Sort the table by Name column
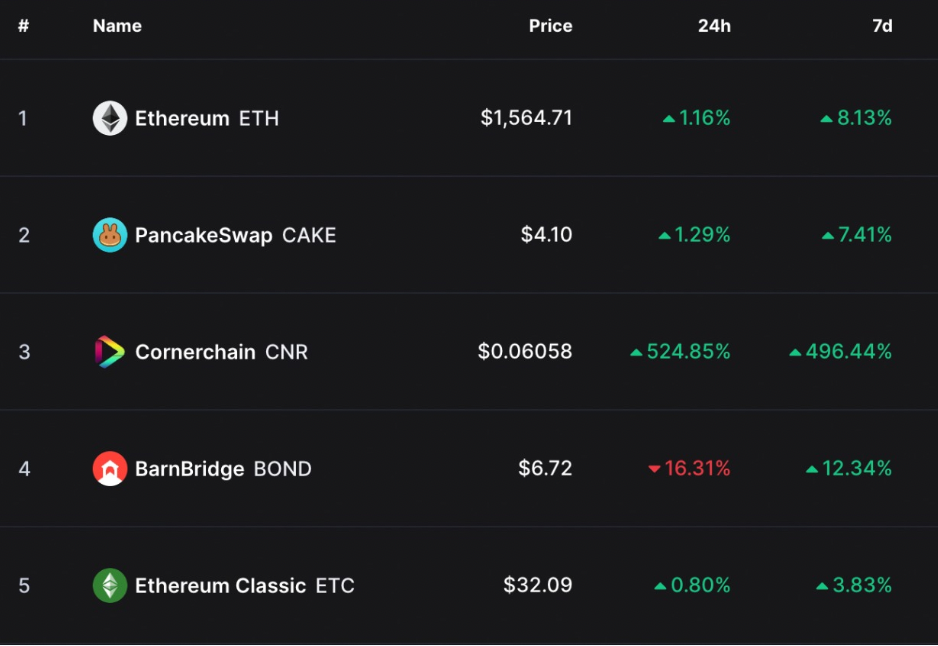The width and height of the screenshot is (938, 646). [117, 26]
